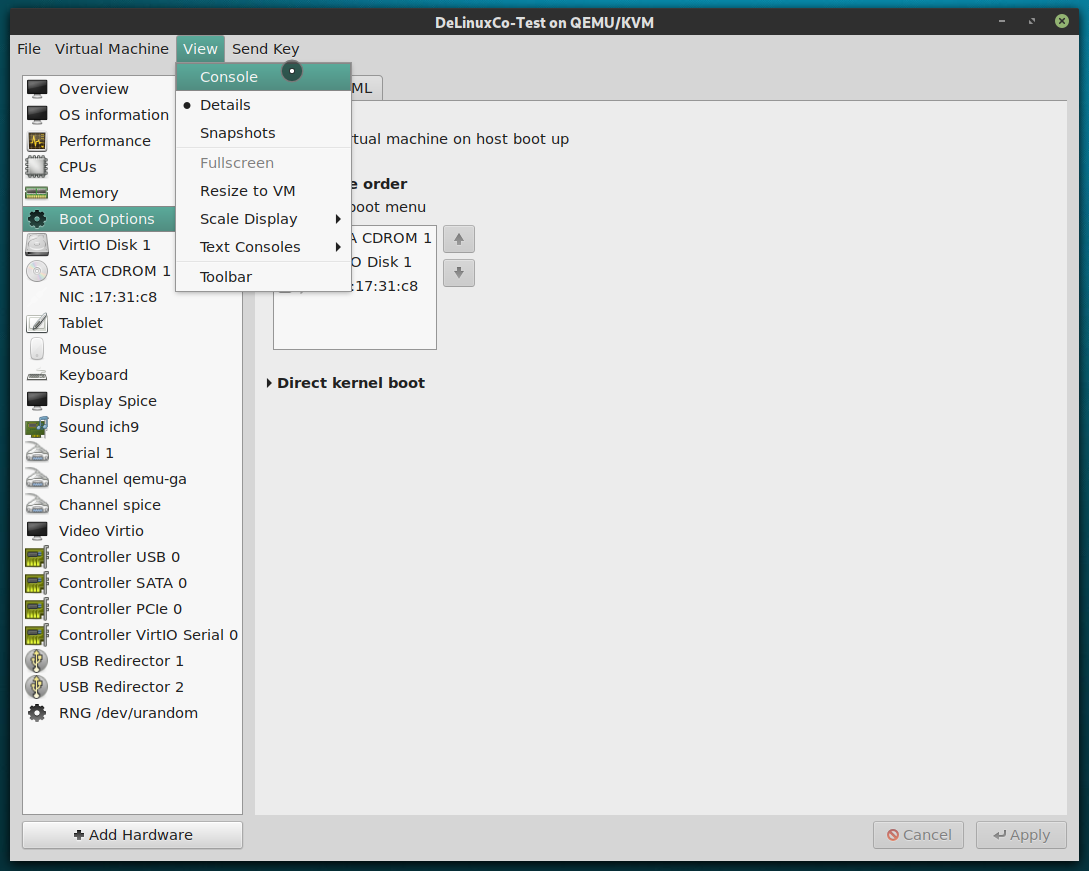Open the Virtual Machine menu
The width and height of the screenshot is (1089, 871).
(112, 49)
